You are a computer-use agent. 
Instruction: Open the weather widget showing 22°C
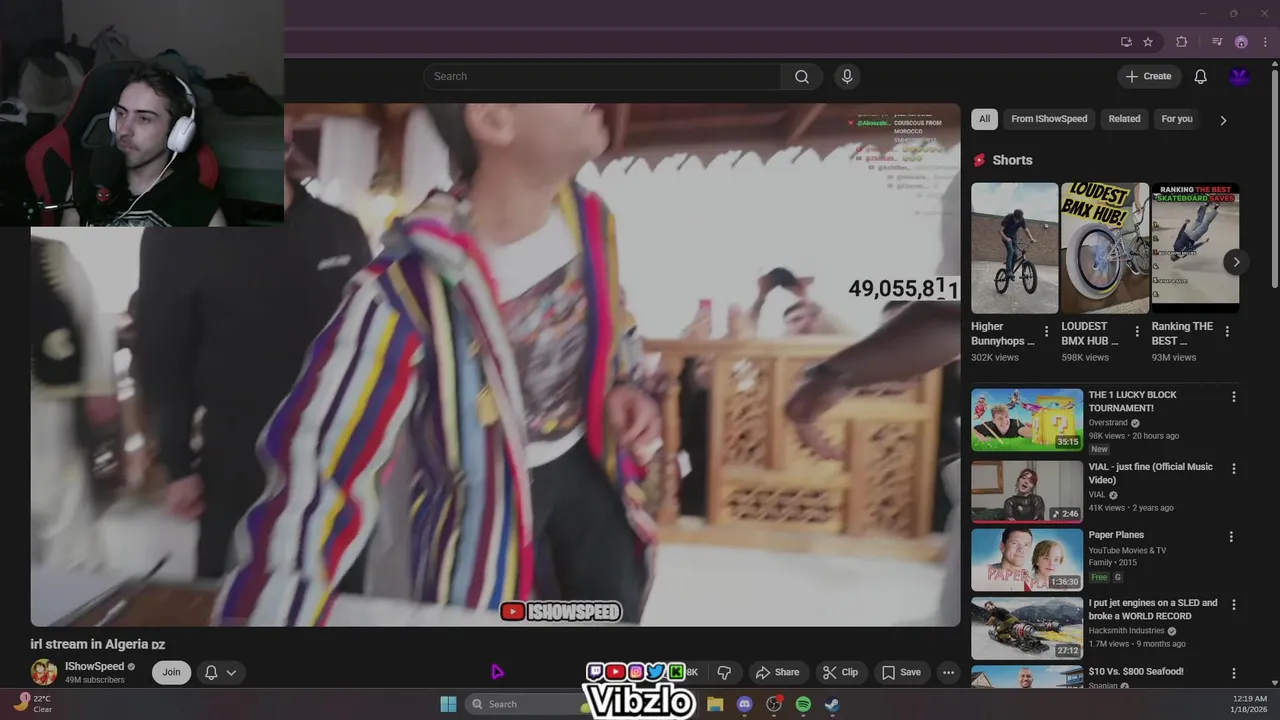[x=33, y=704]
